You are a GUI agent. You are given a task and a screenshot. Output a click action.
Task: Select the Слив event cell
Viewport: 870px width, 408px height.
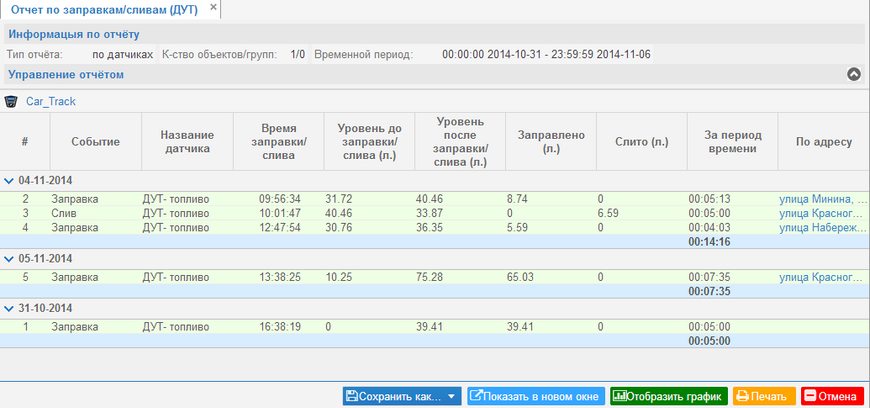(x=64, y=213)
